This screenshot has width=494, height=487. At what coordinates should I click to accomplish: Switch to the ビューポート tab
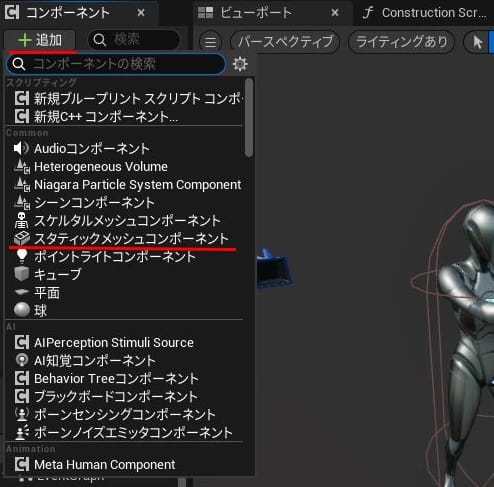[x=255, y=13]
